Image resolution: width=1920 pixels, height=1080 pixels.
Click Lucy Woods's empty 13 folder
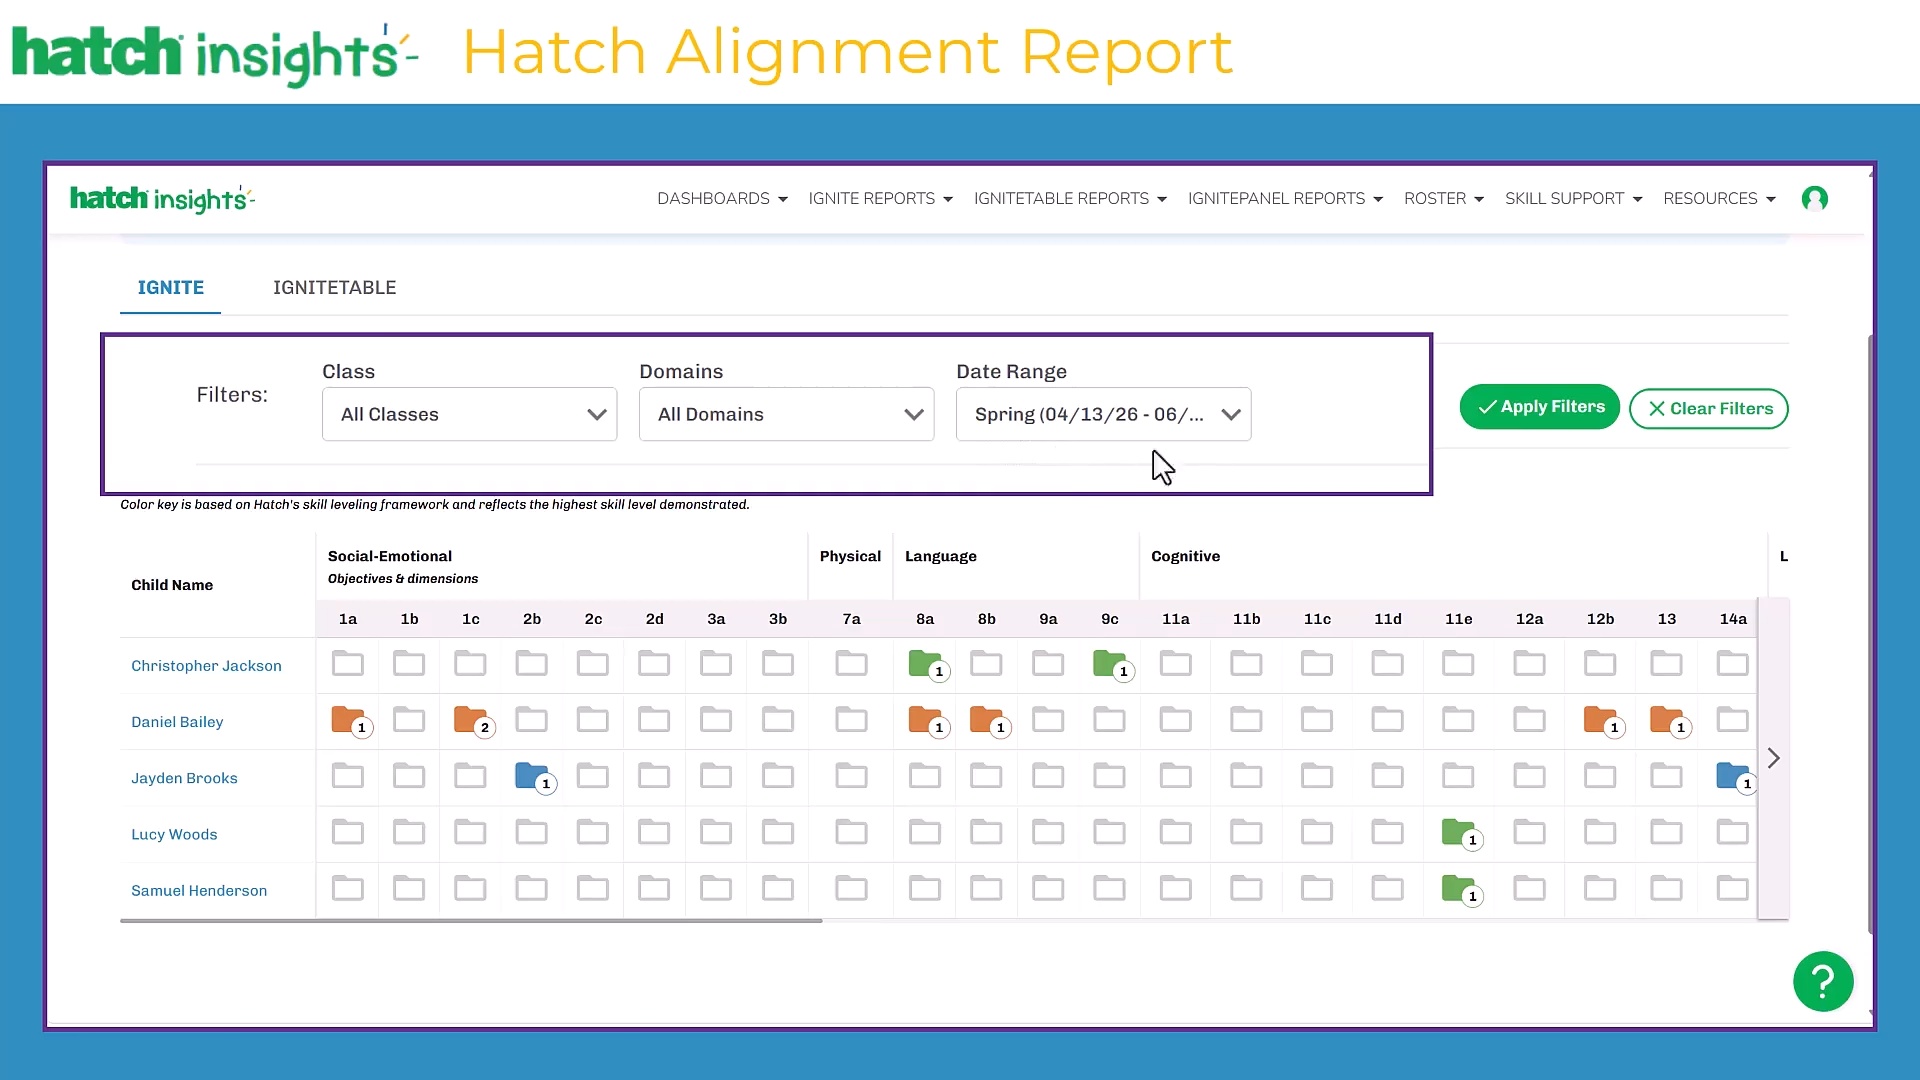pyautogui.click(x=1667, y=832)
